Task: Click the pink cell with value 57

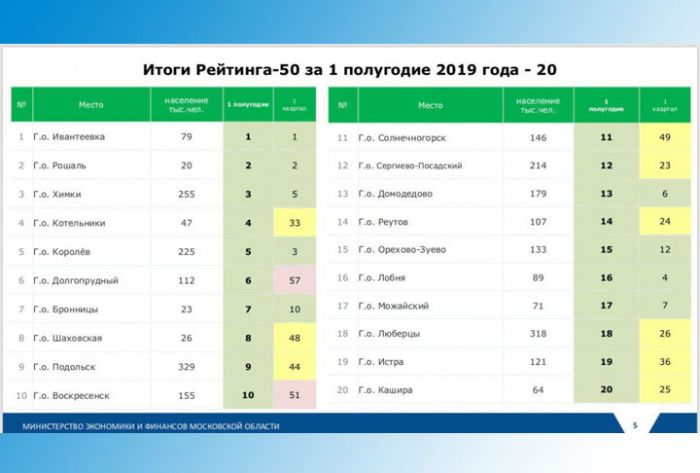Action: (294, 281)
